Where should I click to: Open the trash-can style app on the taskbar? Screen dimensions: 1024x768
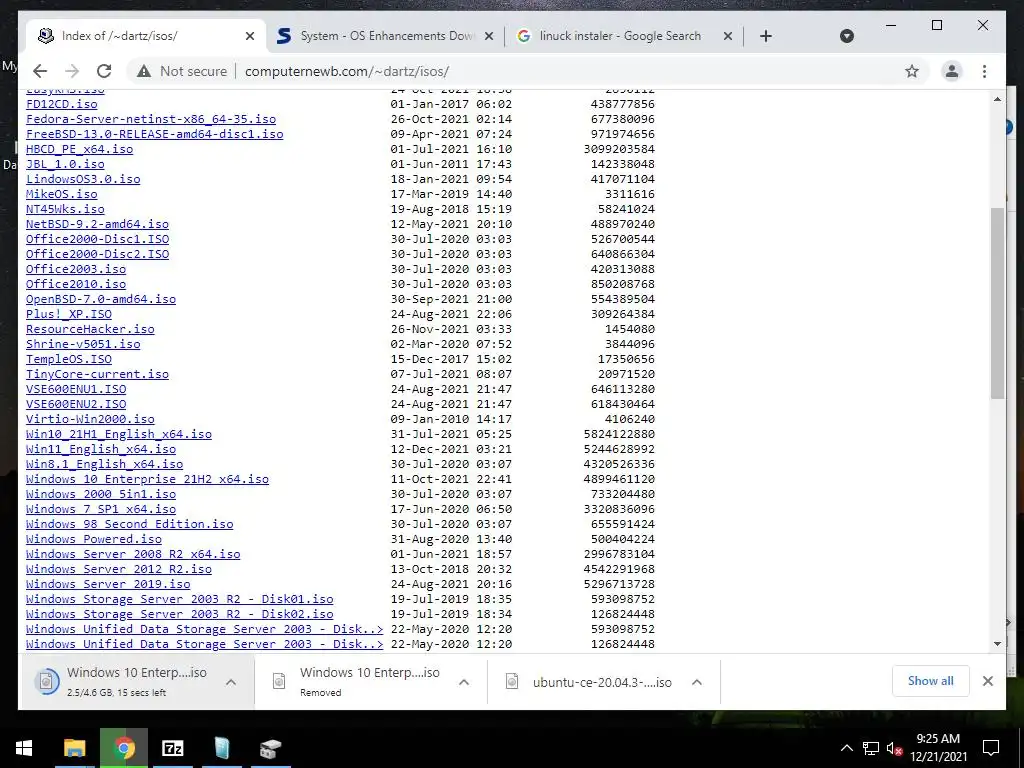tap(222, 748)
